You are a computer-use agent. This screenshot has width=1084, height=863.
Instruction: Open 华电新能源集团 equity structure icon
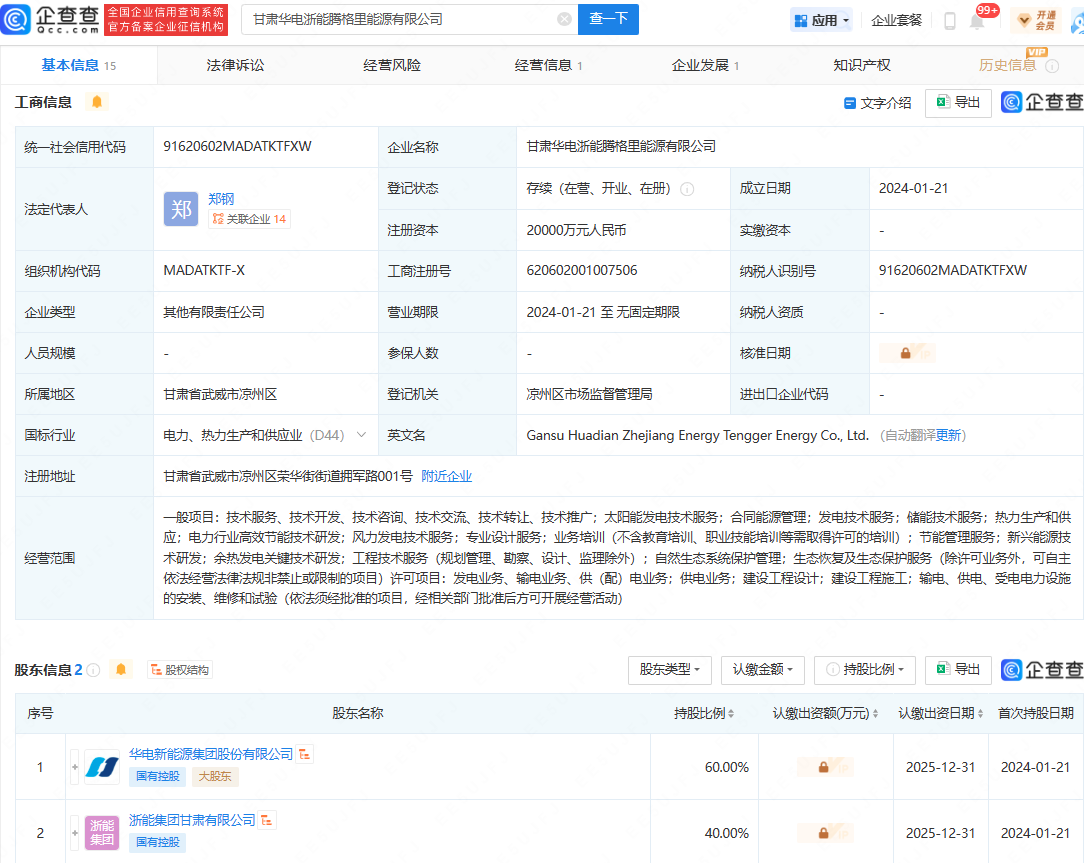(305, 754)
